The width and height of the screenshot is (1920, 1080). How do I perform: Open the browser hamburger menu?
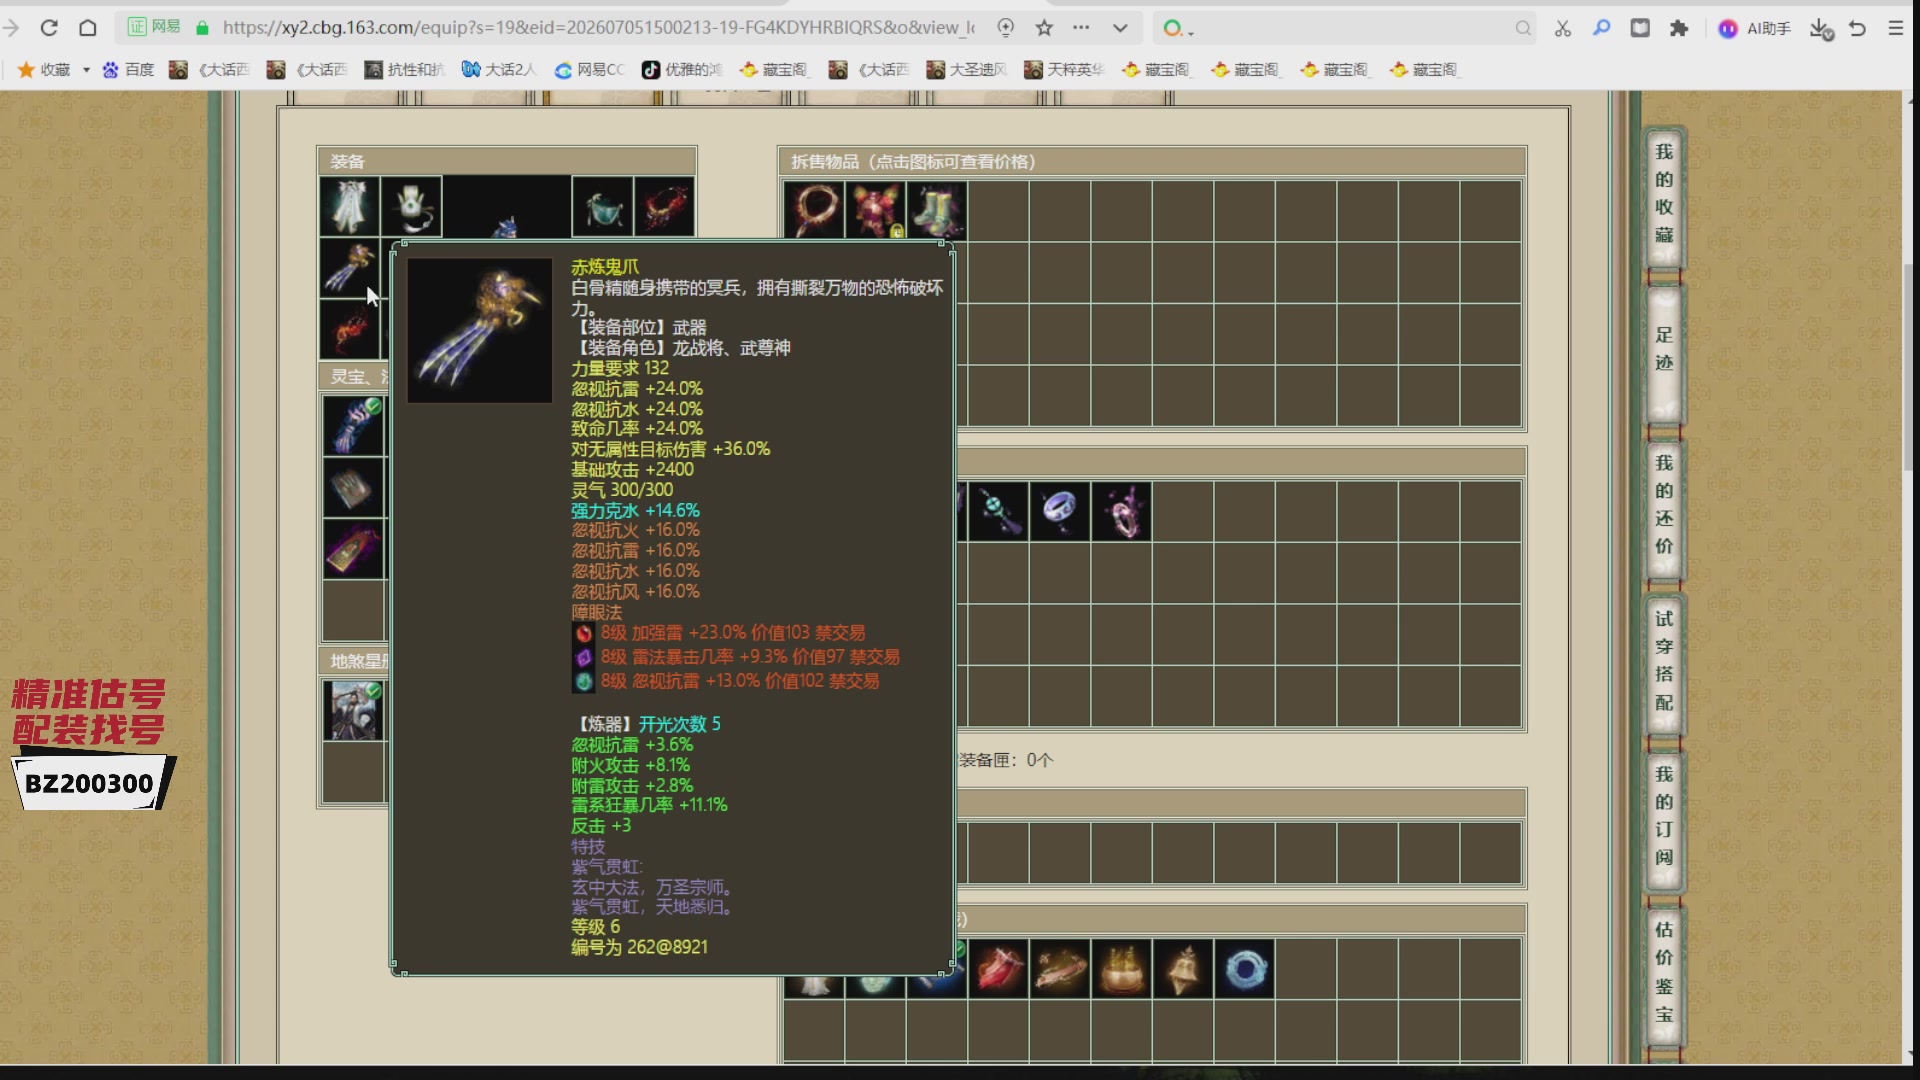pyautogui.click(x=1895, y=28)
